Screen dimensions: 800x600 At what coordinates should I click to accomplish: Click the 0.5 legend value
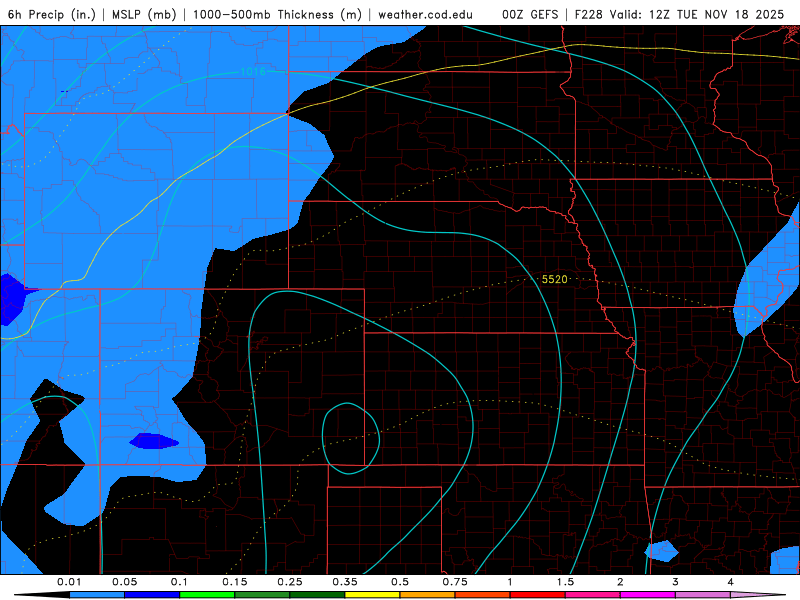tap(400, 582)
